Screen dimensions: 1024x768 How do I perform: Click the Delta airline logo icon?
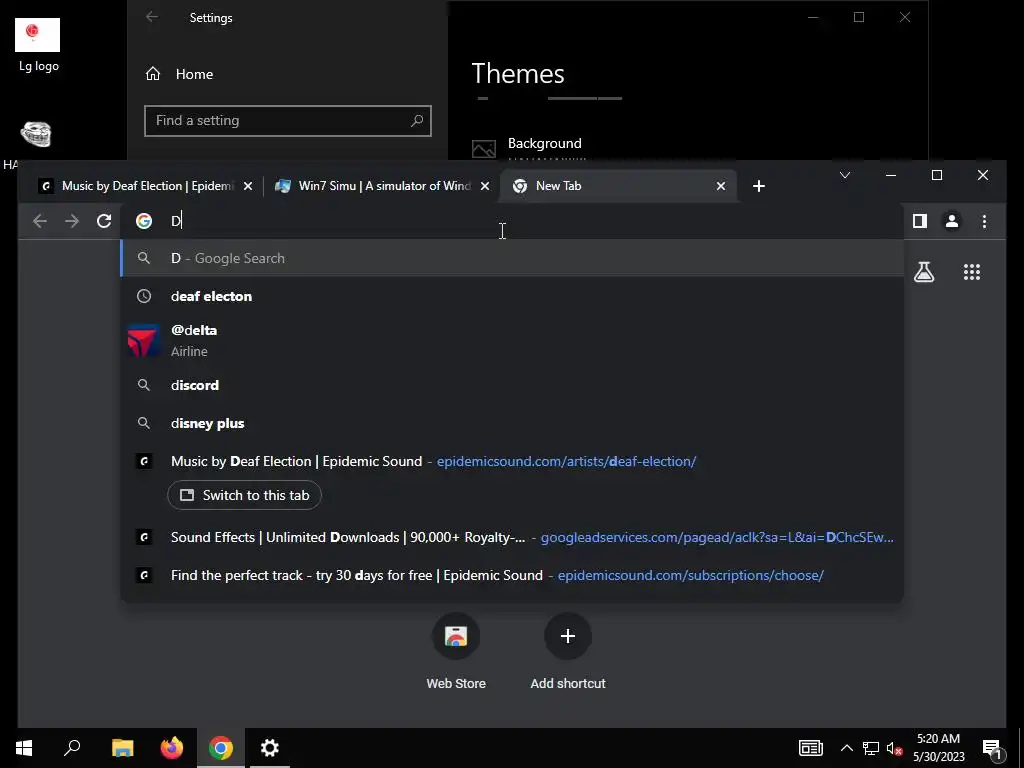(143, 340)
